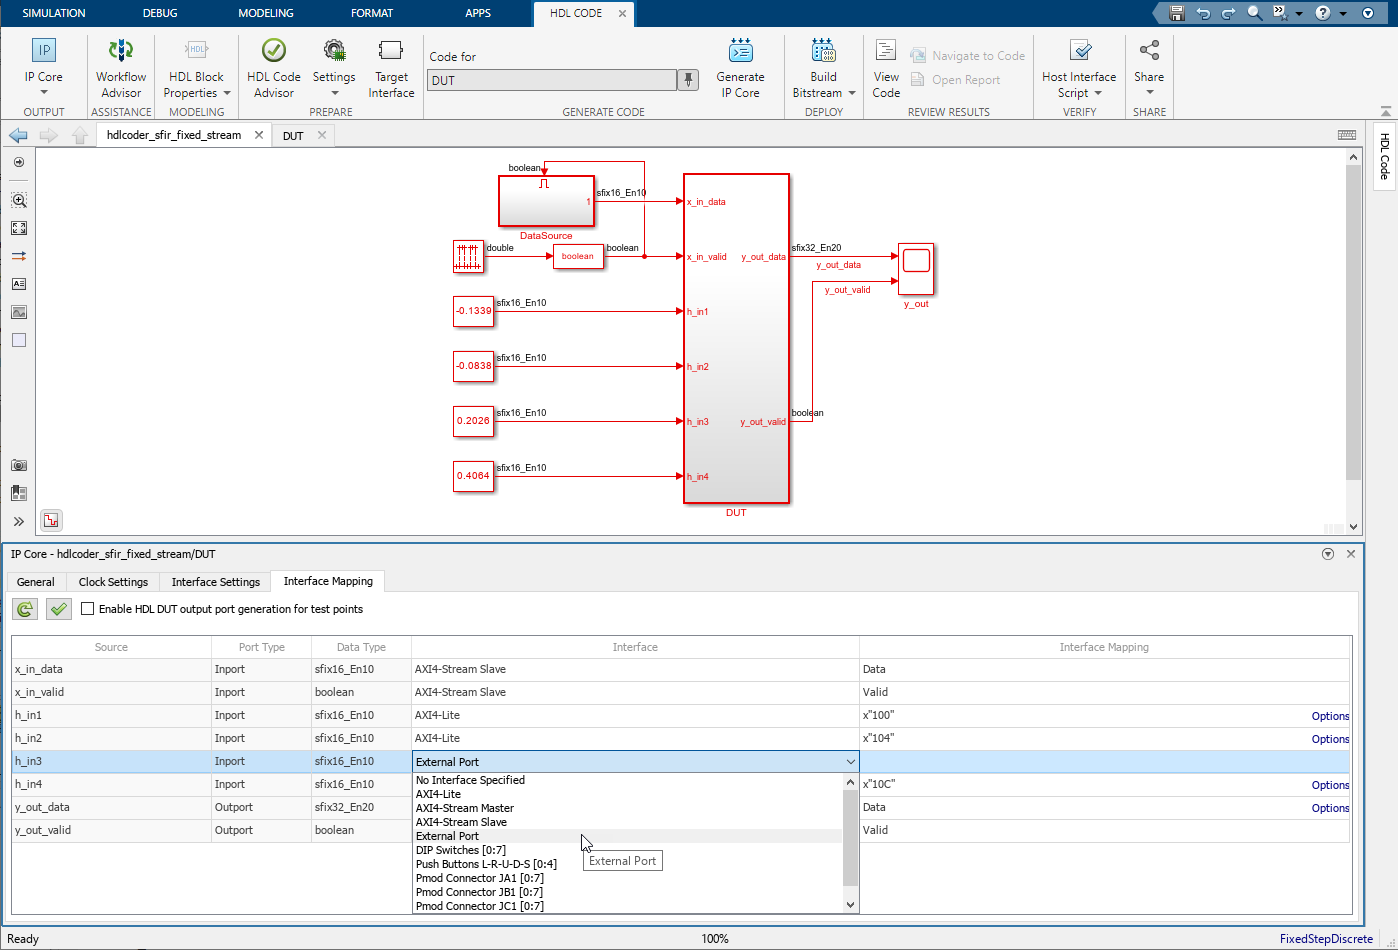Enable HDL DUT output port generation checkbox
Image resolution: width=1398 pixels, height=950 pixels.
[88, 609]
